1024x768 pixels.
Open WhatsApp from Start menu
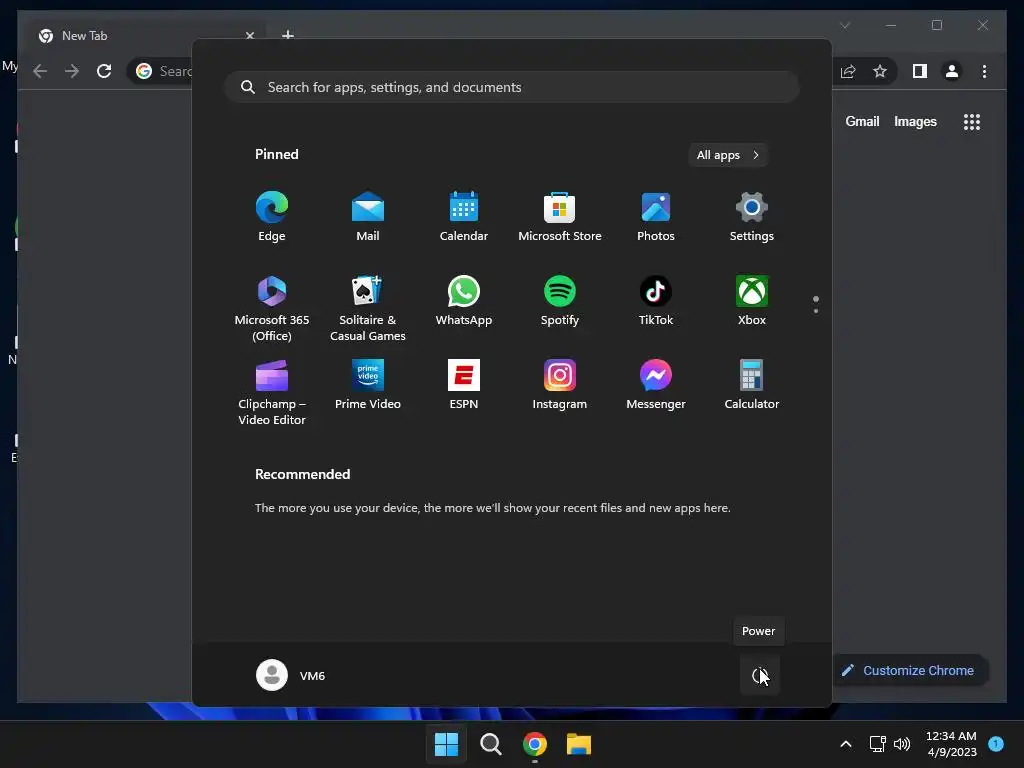[464, 301]
